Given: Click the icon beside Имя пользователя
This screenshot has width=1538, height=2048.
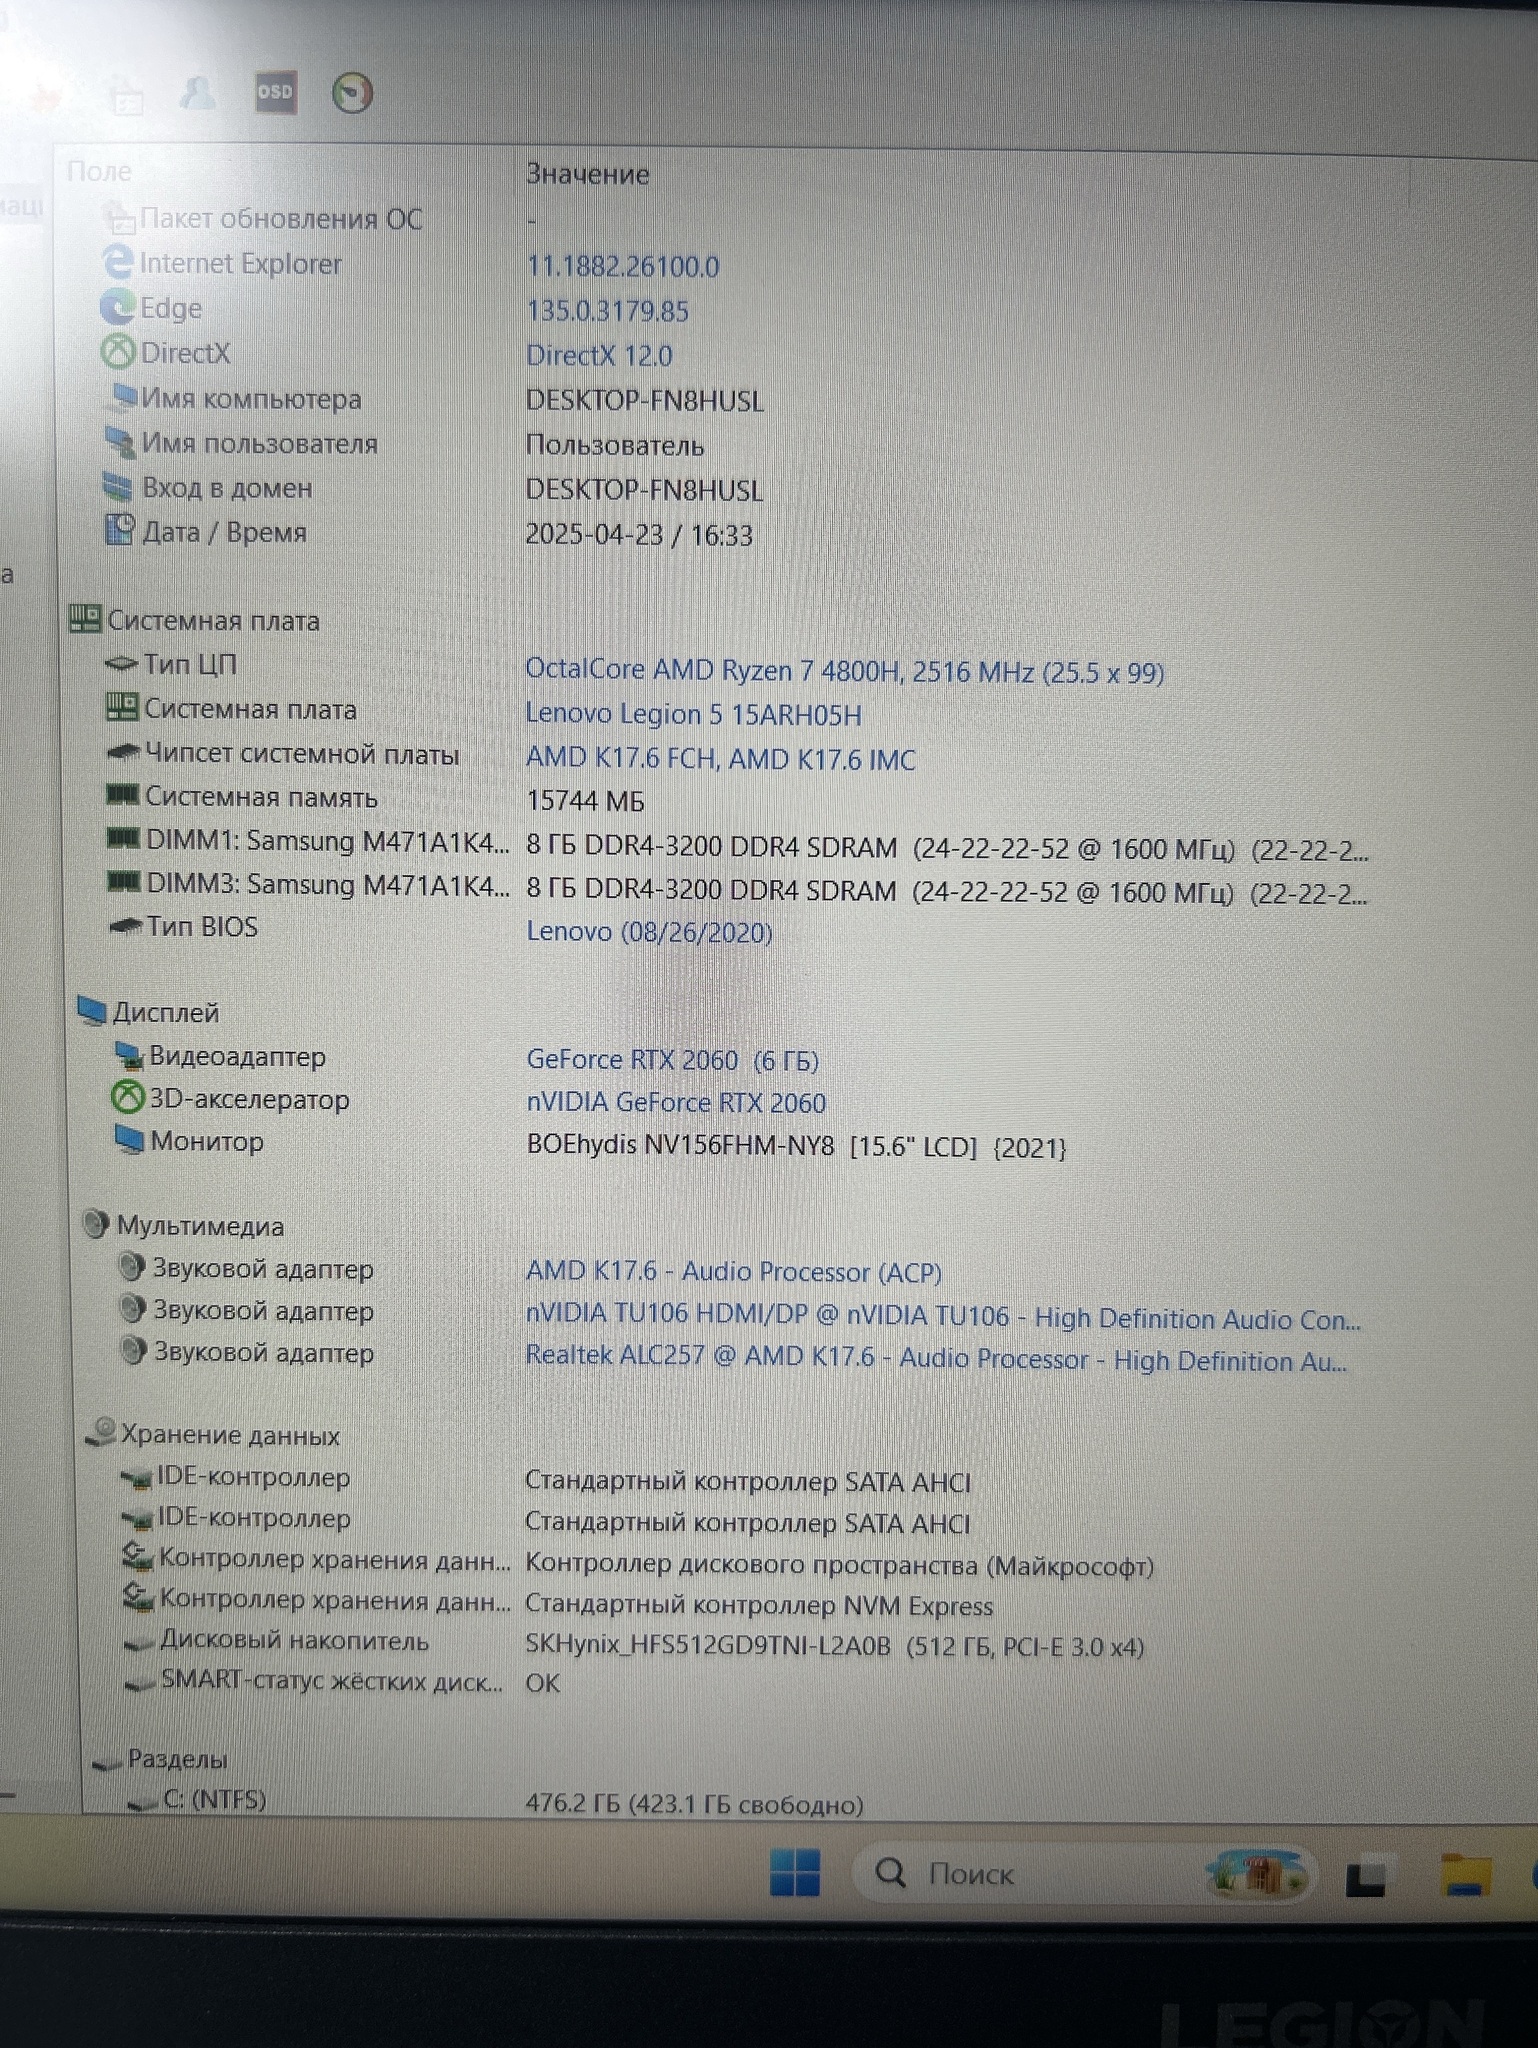Looking at the screenshot, I should (x=120, y=442).
